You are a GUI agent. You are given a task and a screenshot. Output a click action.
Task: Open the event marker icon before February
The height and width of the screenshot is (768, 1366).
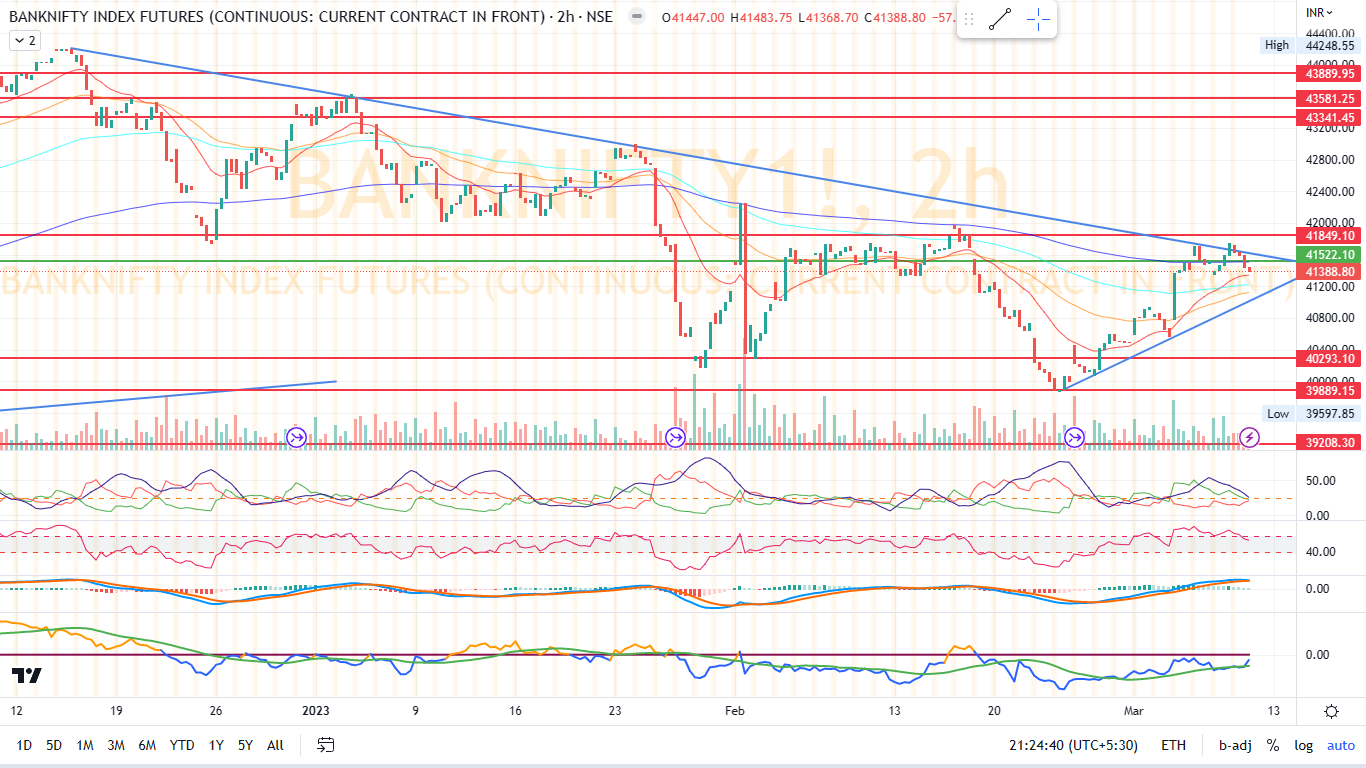(675, 437)
